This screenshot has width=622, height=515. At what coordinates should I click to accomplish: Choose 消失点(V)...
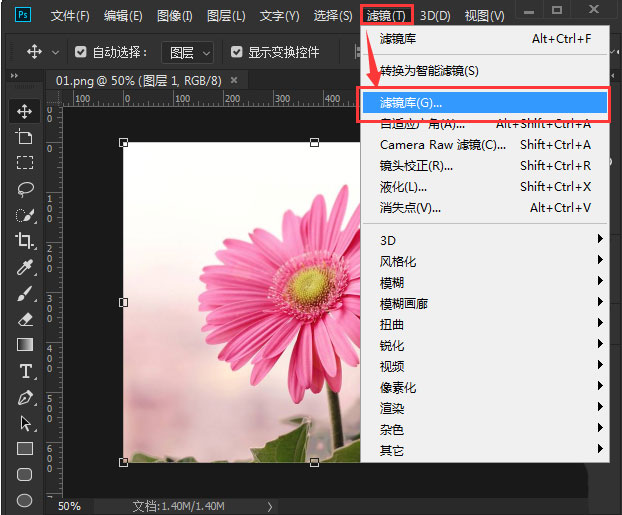click(x=486, y=208)
